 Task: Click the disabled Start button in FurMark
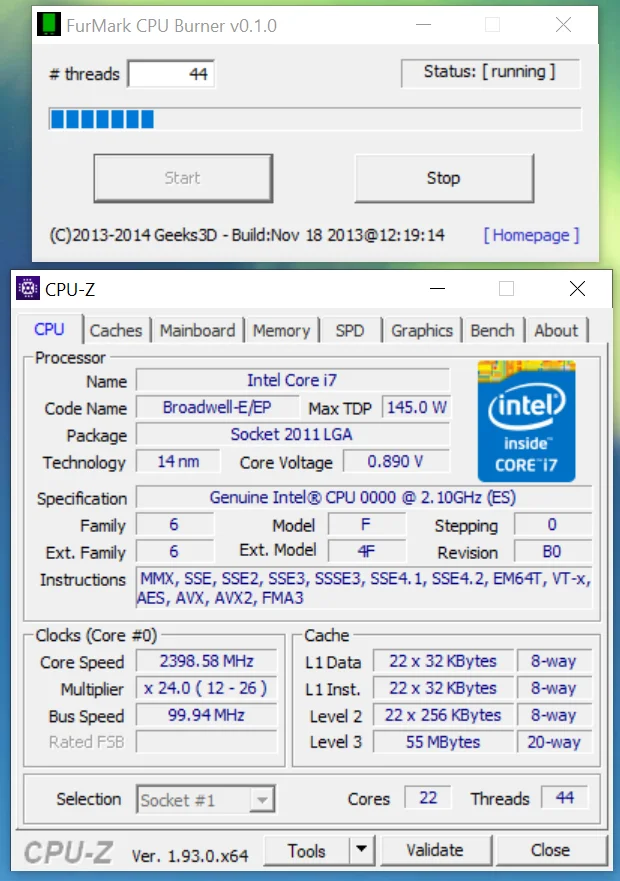183,178
